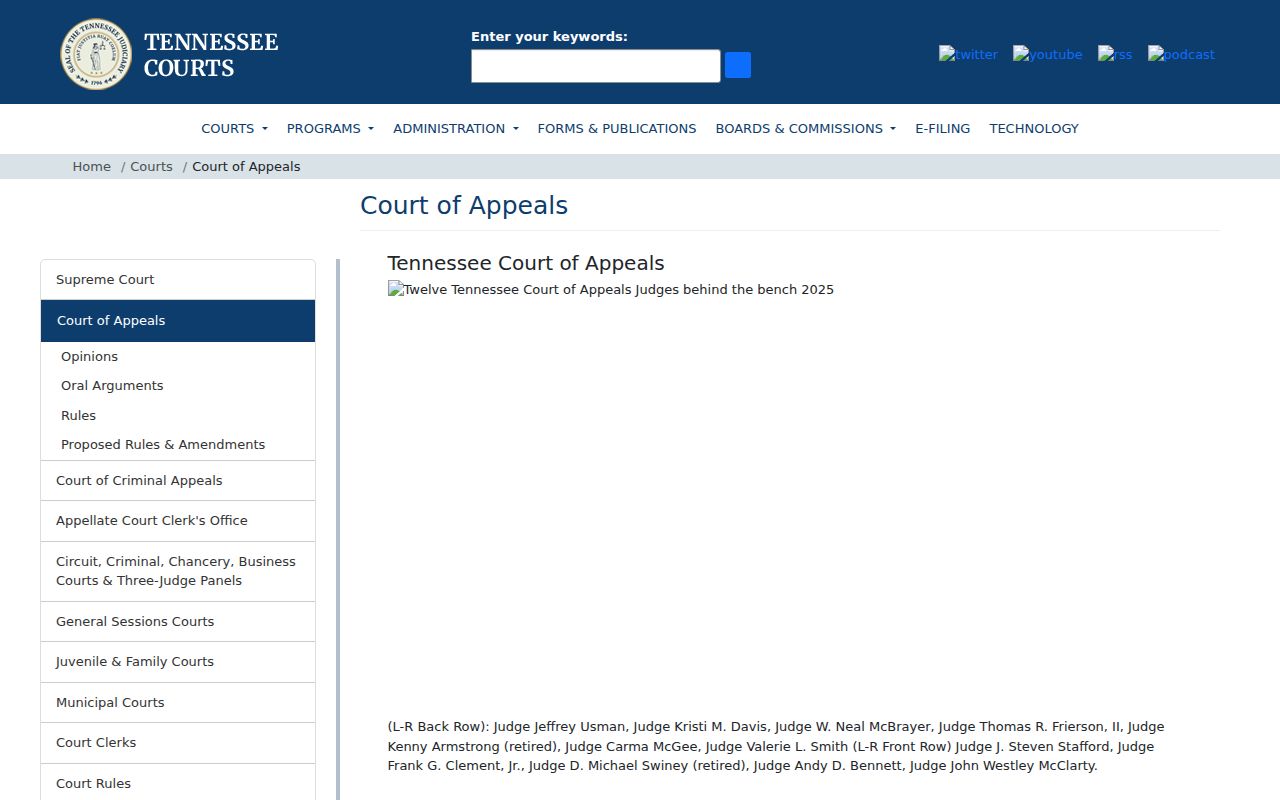1280x800 pixels.
Task: Select Court Clerks in sidebar
Action: [178, 743]
